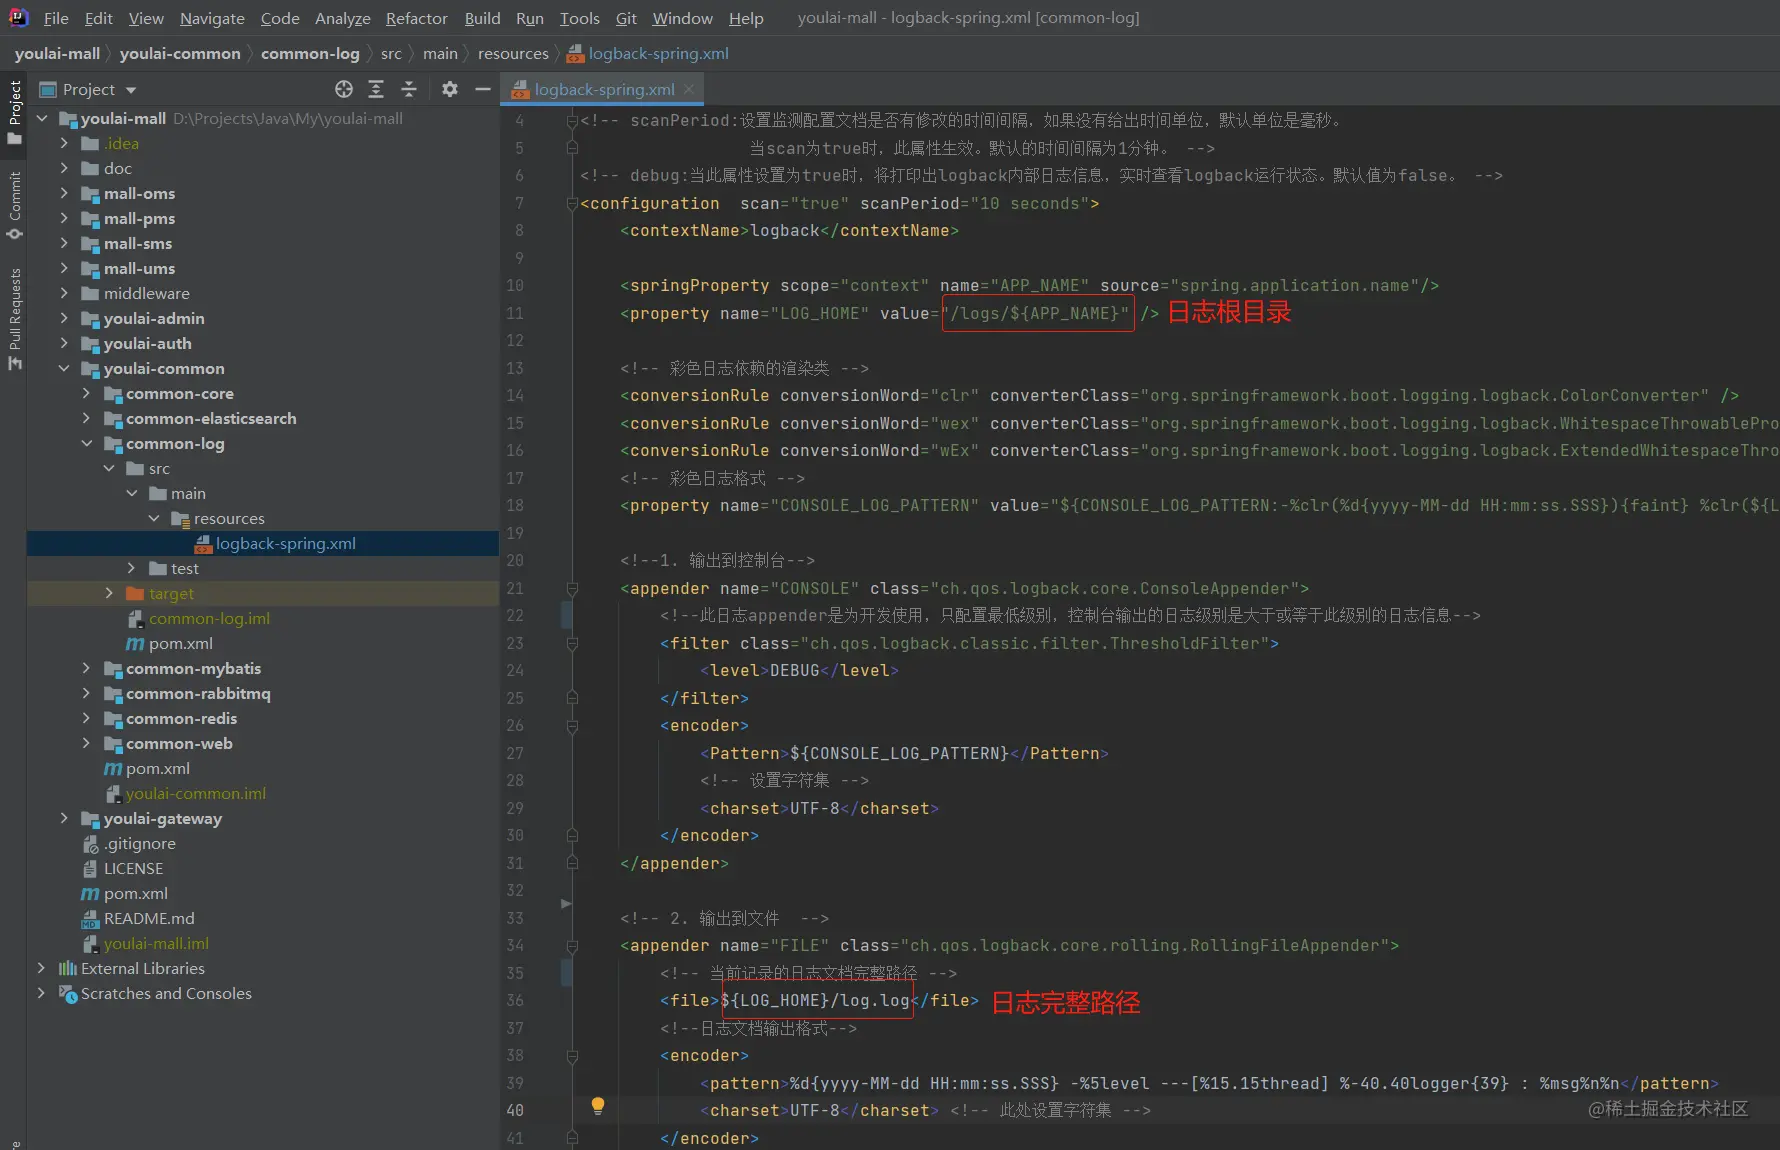Expand the common-core module

(x=86, y=393)
